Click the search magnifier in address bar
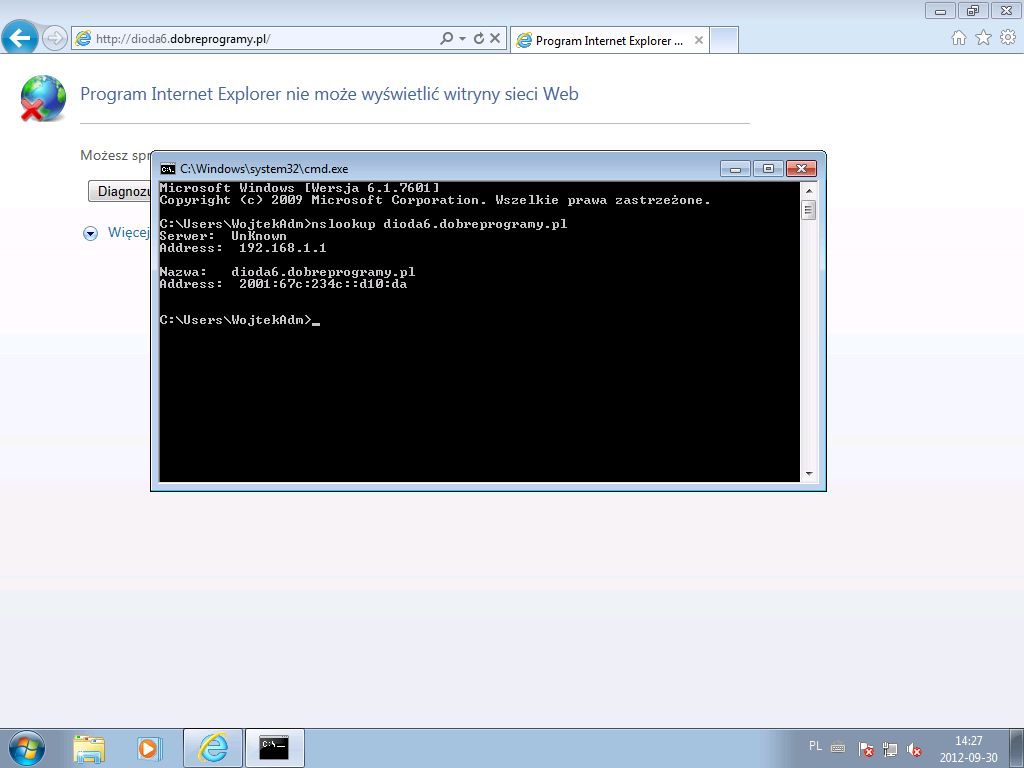The height and width of the screenshot is (768, 1024). point(447,39)
